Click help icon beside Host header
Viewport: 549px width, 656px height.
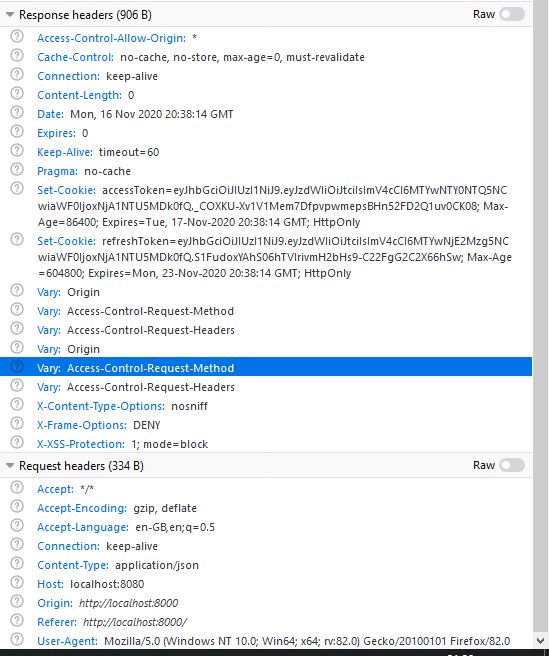point(17,582)
